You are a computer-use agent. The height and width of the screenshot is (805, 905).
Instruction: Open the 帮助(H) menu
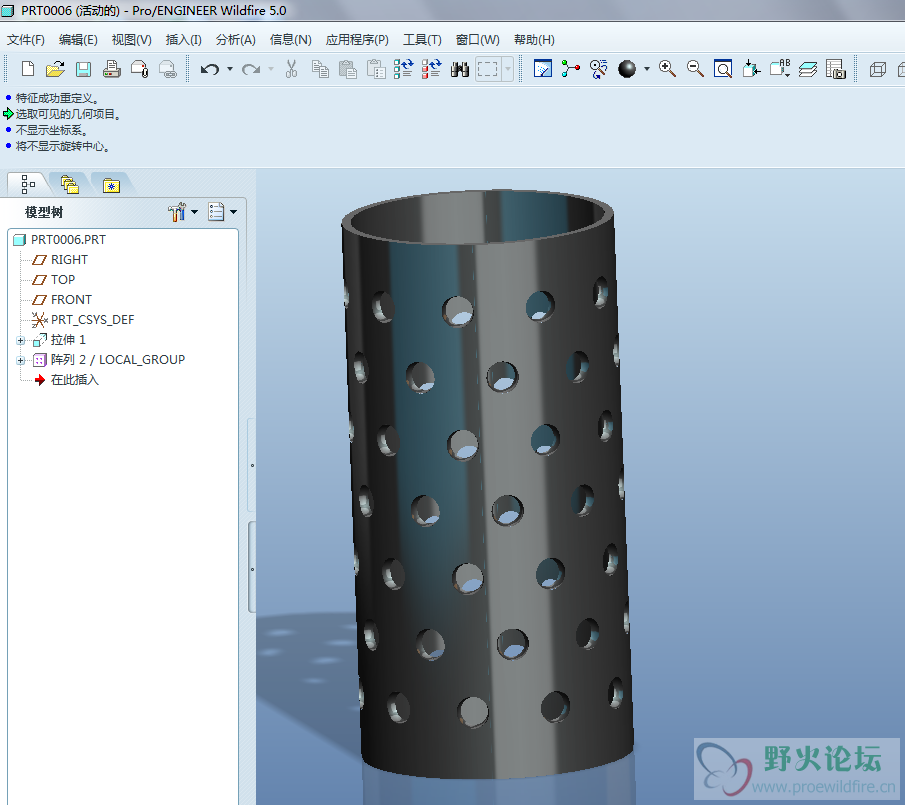tap(534, 40)
